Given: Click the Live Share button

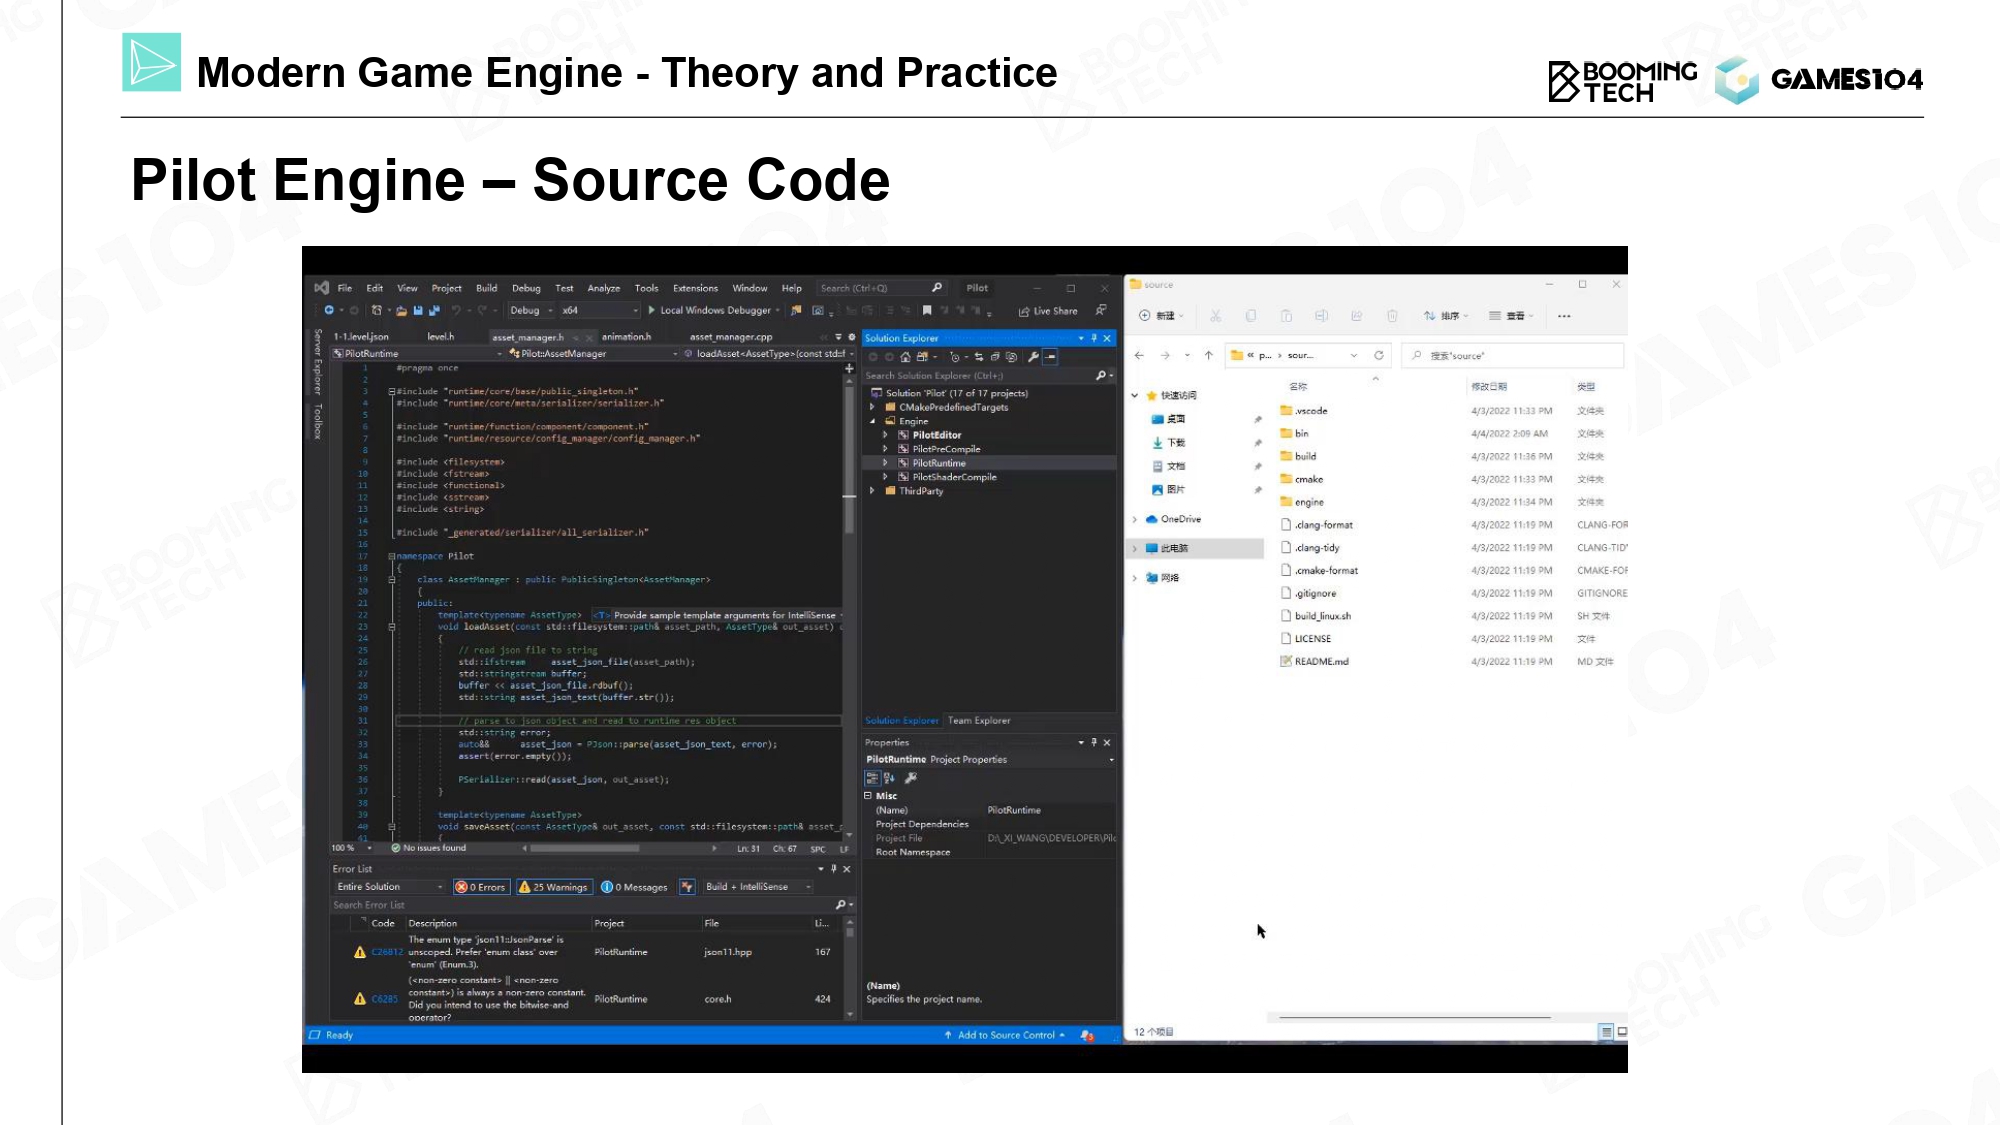Looking at the screenshot, I should coord(1048,311).
